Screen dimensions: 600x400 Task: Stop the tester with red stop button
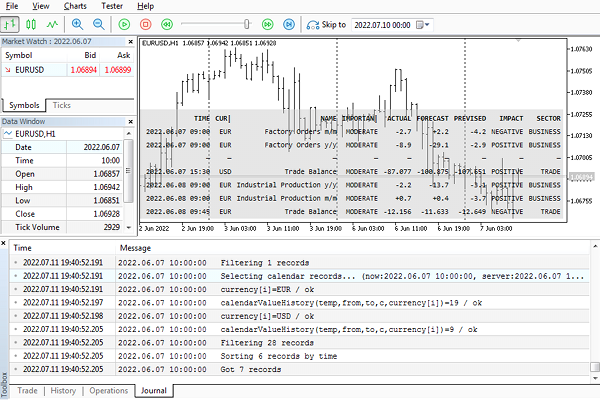[x=147, y=24]
